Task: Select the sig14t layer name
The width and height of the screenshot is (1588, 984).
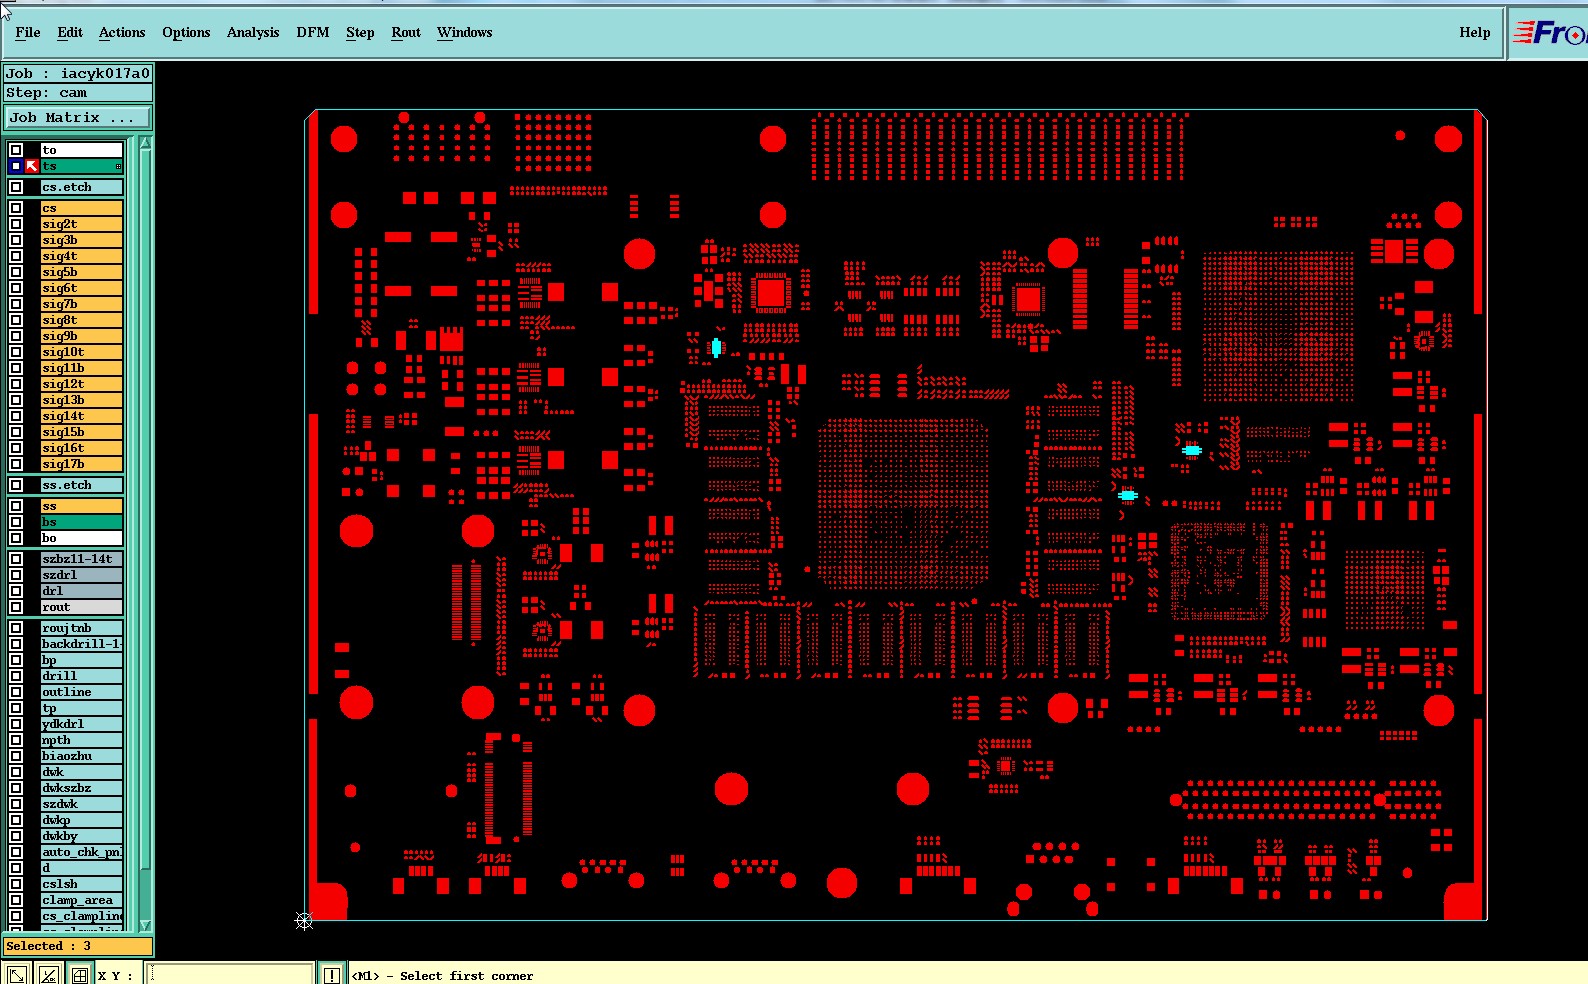Action: pyautogui.click(x=82, y=416)
